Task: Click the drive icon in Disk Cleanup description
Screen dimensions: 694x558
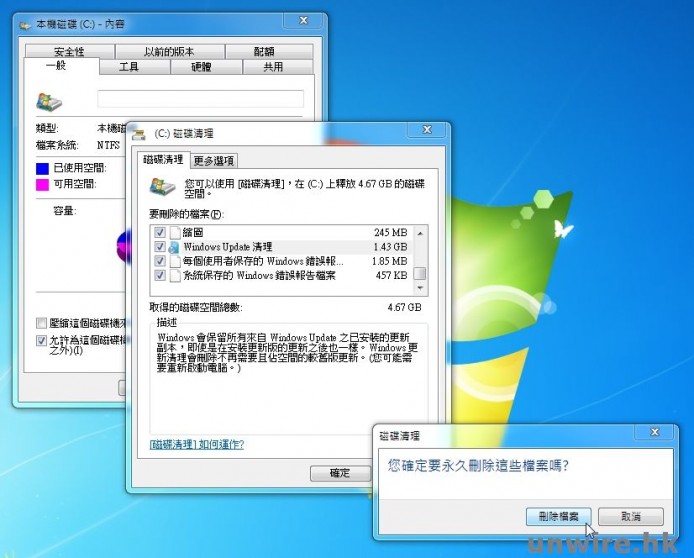Action: click(x=160, y=186)
